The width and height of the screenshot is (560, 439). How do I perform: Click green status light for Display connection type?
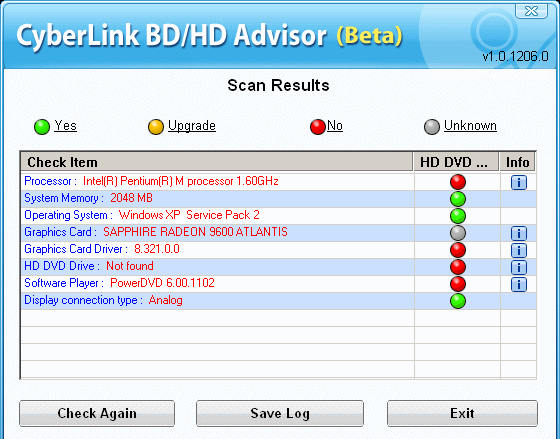point(458,301)
